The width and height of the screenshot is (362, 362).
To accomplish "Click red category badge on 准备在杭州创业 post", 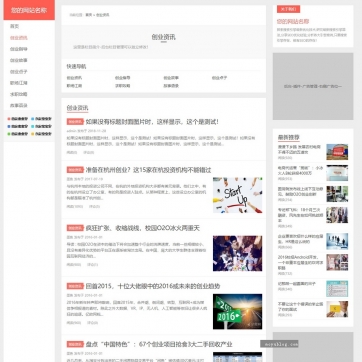I will pos(75,170).
